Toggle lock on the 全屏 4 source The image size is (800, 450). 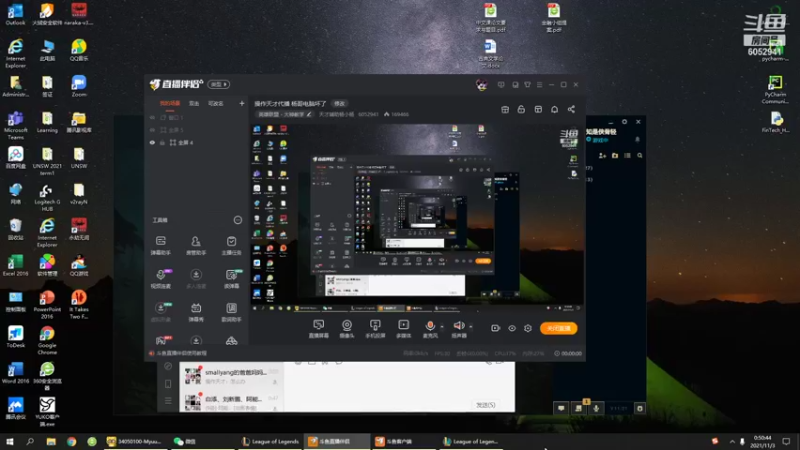click(162, 143)
